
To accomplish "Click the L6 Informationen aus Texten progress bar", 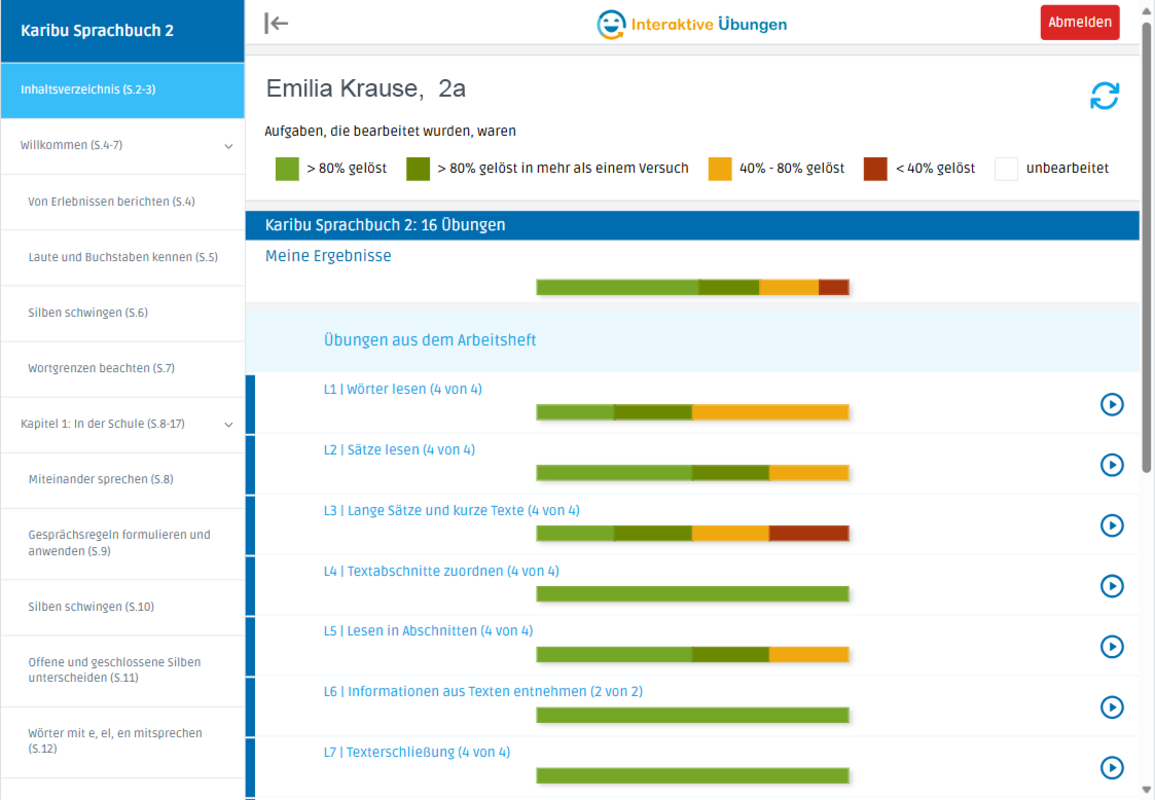I will 692,715.
